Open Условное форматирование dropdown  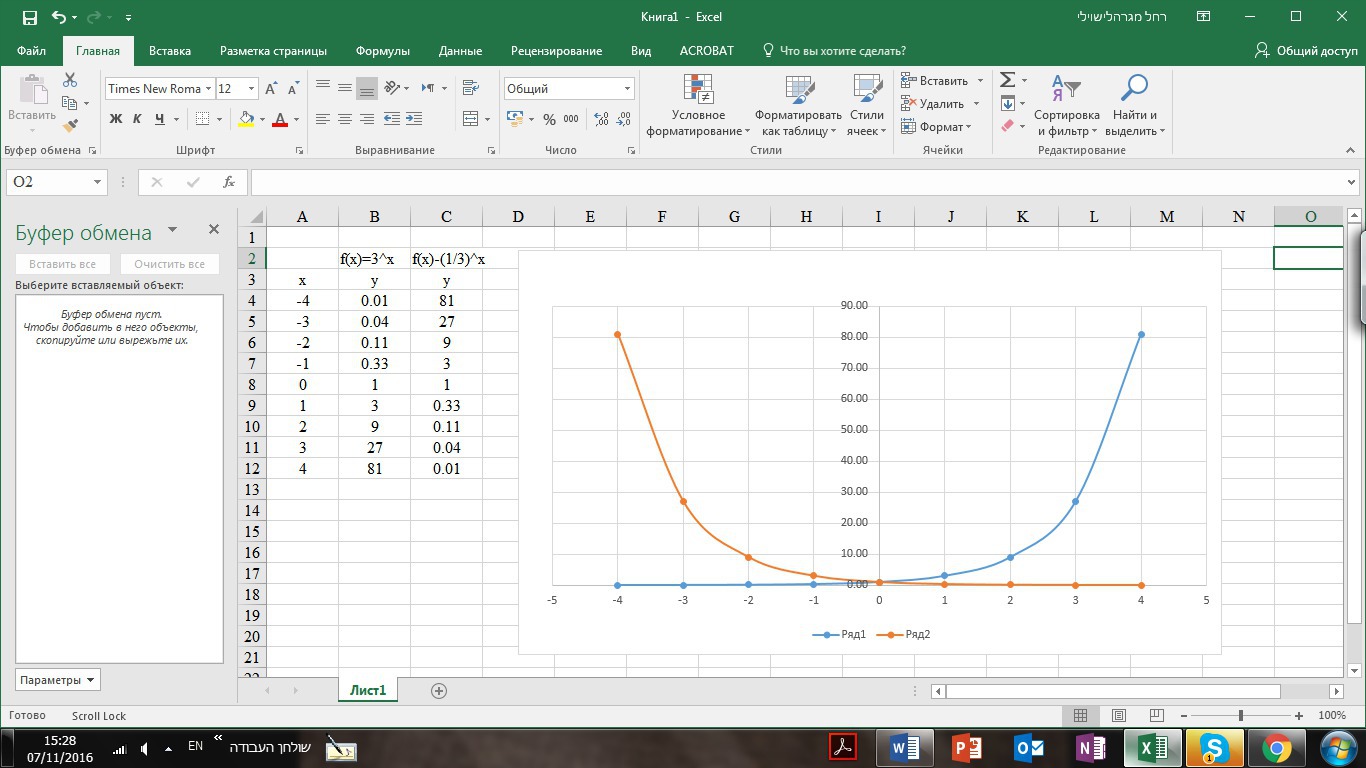click(x=698, y=105)
